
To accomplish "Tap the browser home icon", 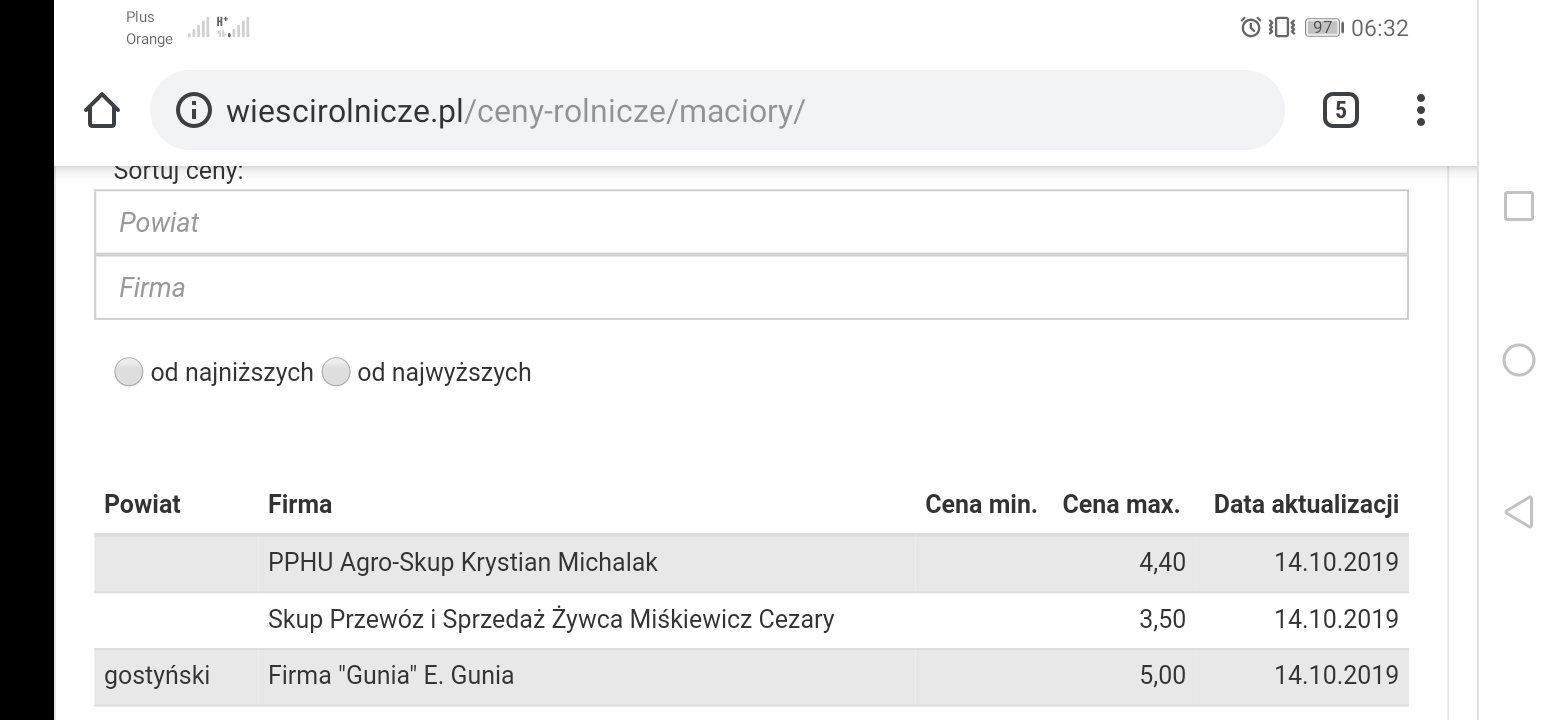I will pyautogui.click(x=102, y=110).
